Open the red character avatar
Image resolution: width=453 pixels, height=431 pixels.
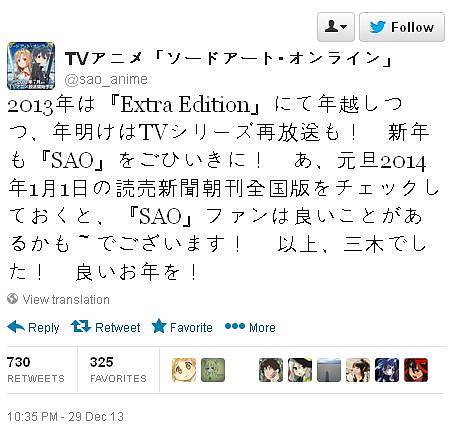tap(416, 370)
